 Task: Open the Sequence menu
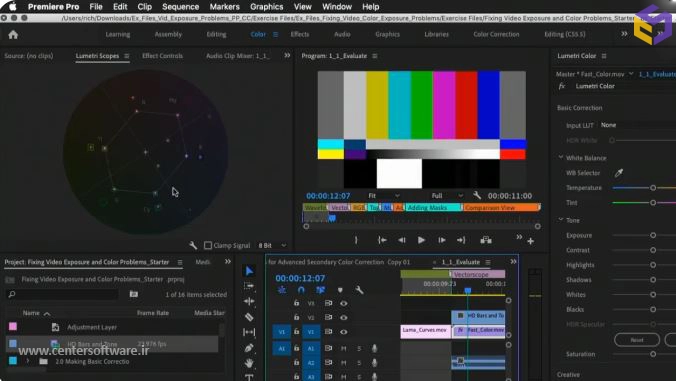pos(180,7)
